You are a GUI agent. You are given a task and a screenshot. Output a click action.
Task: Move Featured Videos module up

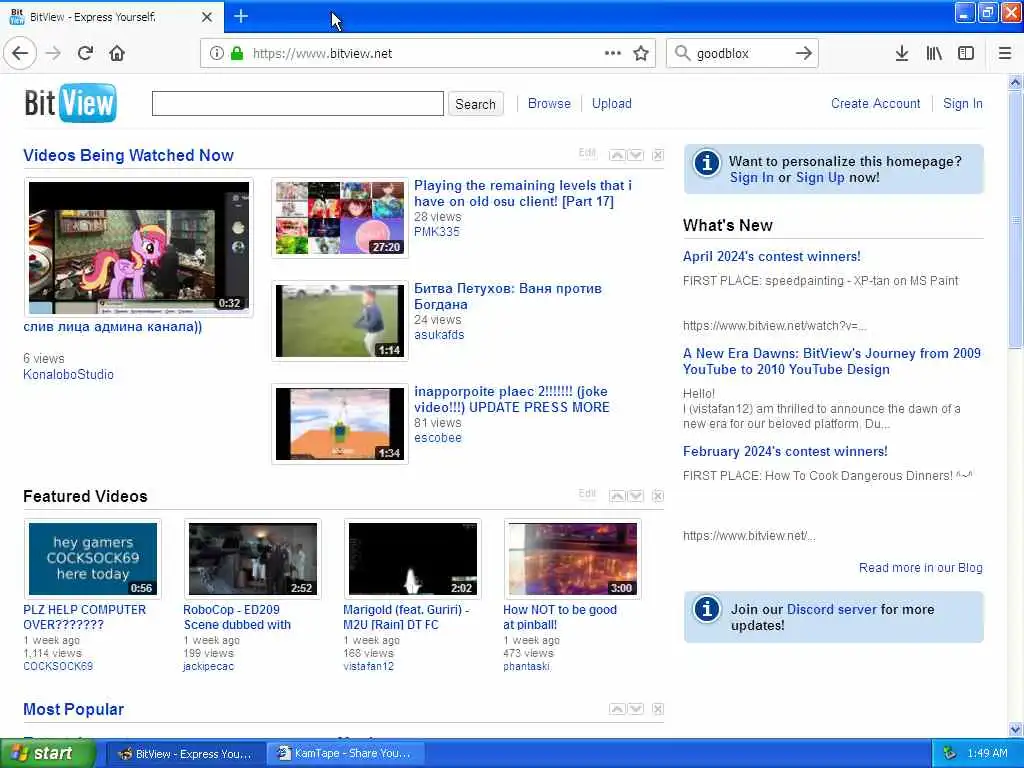[x=616, y=496]
